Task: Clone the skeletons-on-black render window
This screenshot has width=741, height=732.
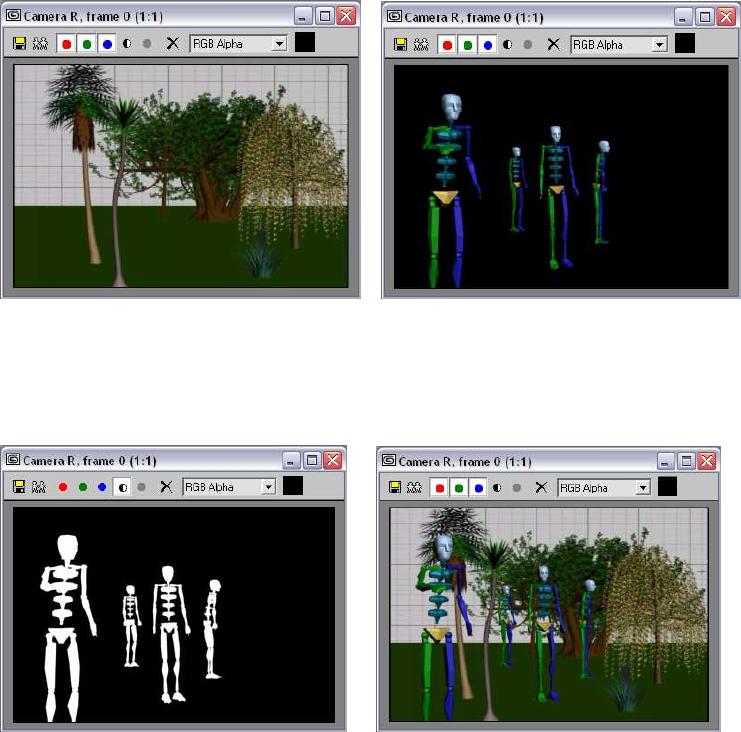Action: tap(421, 45)
